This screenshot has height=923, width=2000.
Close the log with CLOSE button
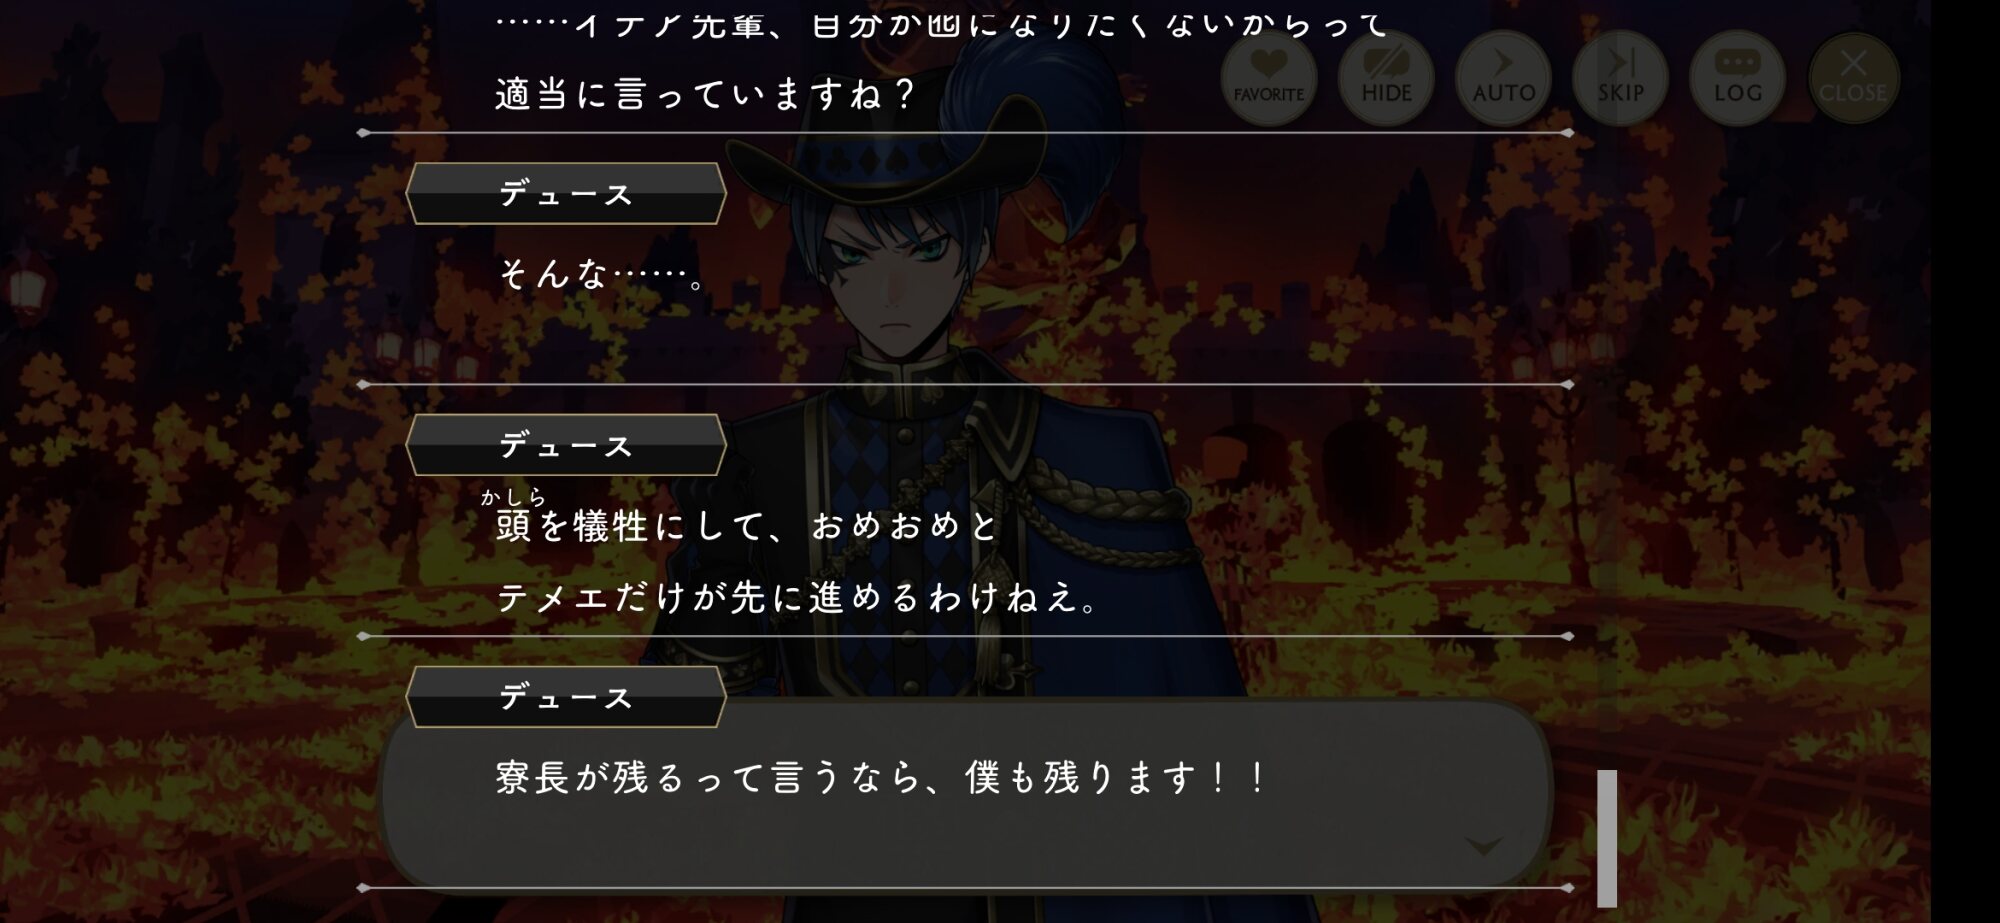tap(1853, 78)
